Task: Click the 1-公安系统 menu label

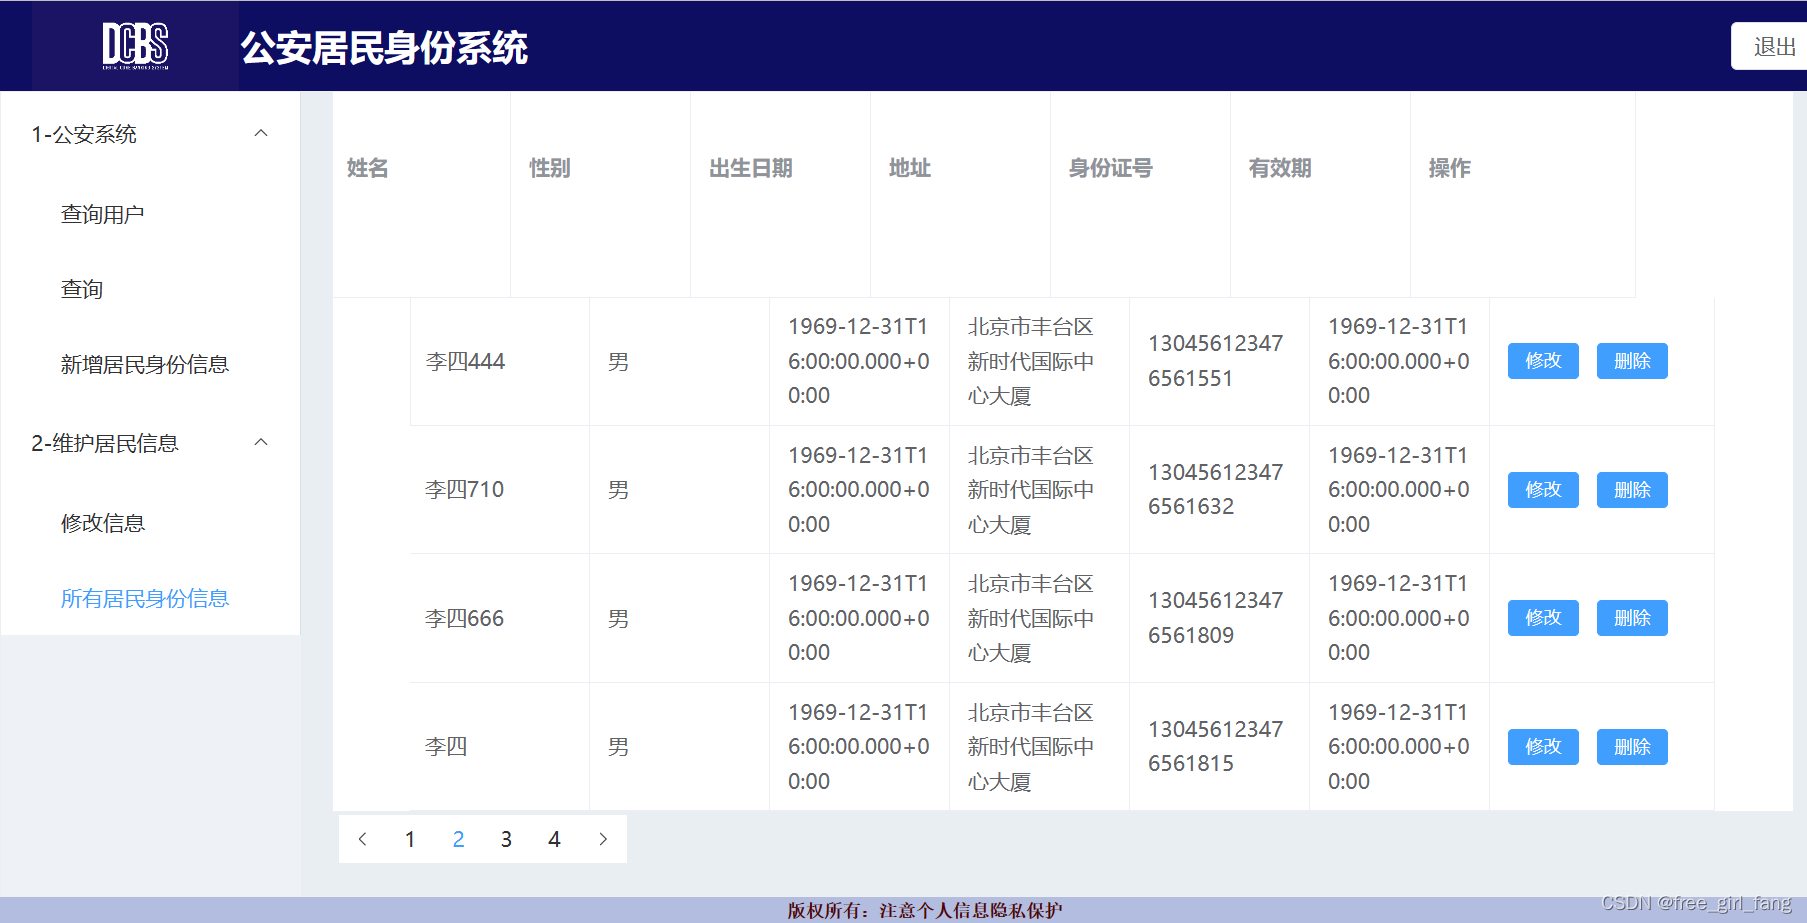Action: 84,134
